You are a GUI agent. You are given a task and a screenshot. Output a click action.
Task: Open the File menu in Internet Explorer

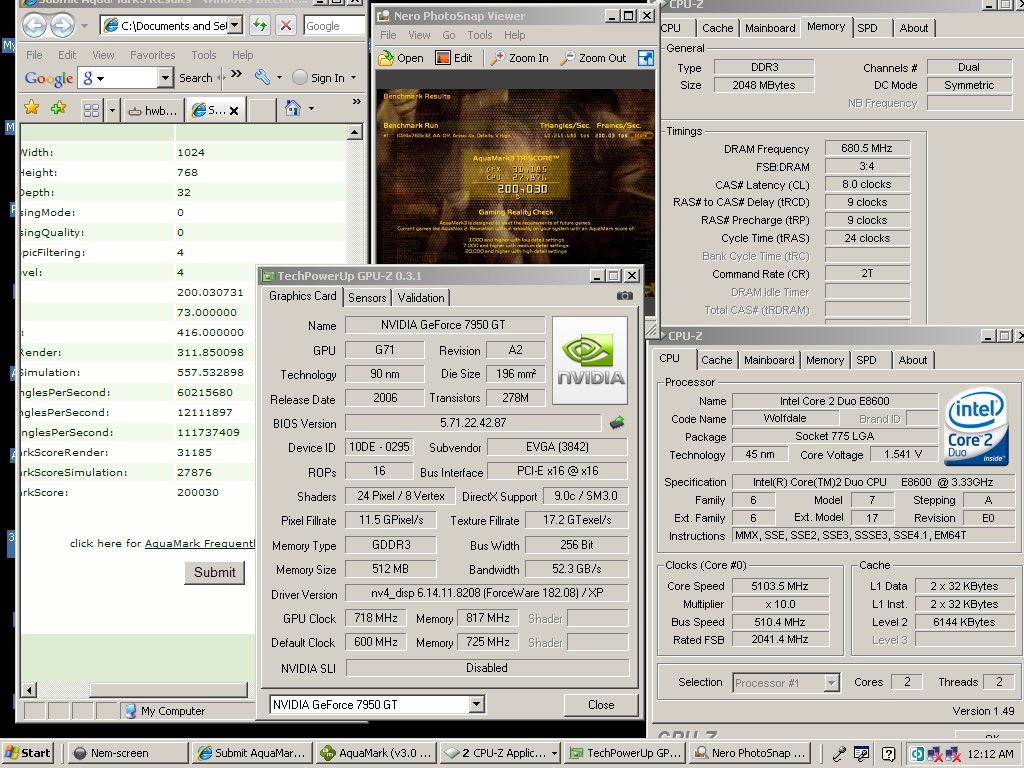pos(34,55)
